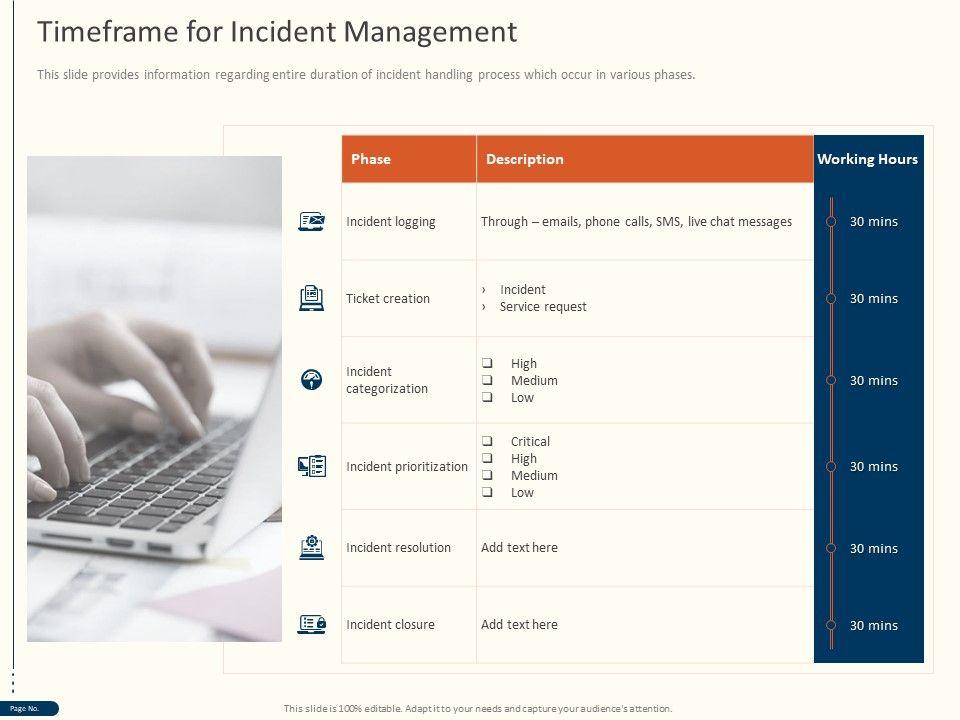Screen dimensions: 960x720
Task: Click the timeline marker for Ticket creation
Action: pyautogui.click(x=831, y=298)
